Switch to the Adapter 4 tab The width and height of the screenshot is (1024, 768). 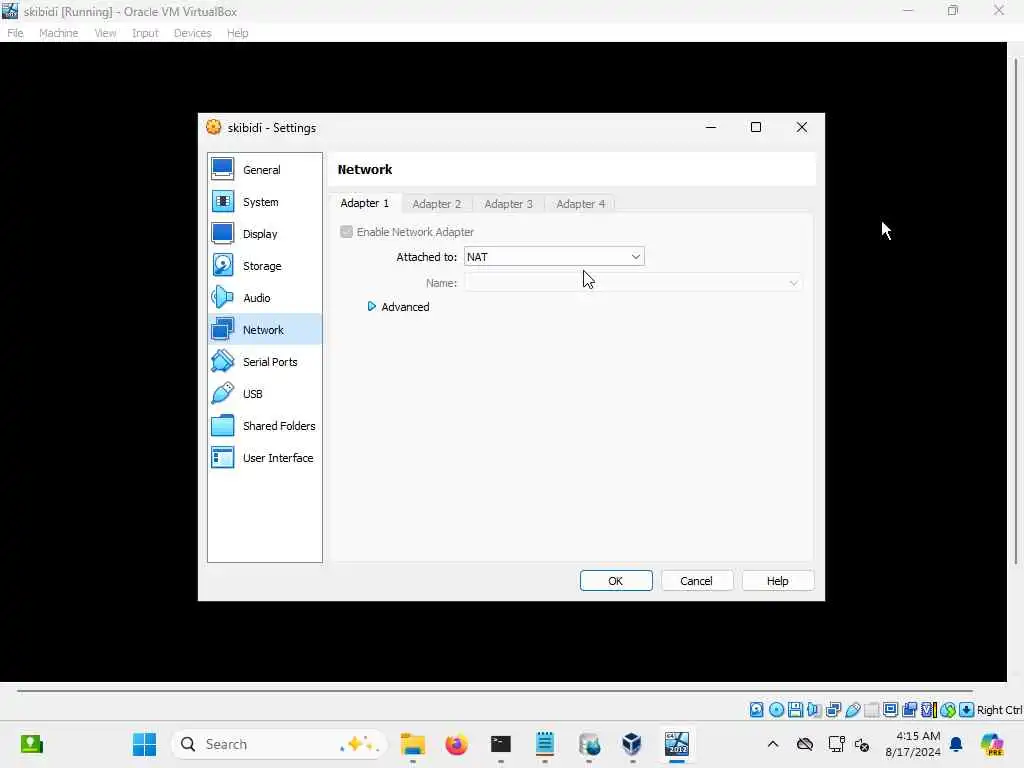click(581, 204)
